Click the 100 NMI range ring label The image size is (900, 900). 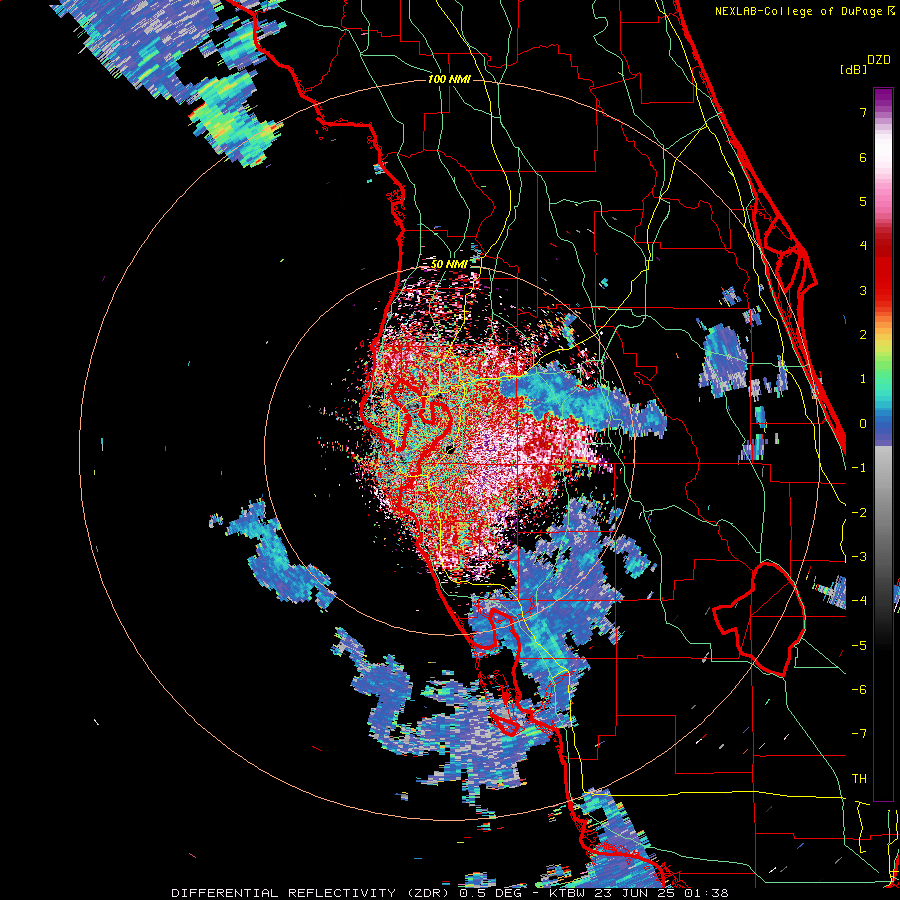click(x=449, y=79)
